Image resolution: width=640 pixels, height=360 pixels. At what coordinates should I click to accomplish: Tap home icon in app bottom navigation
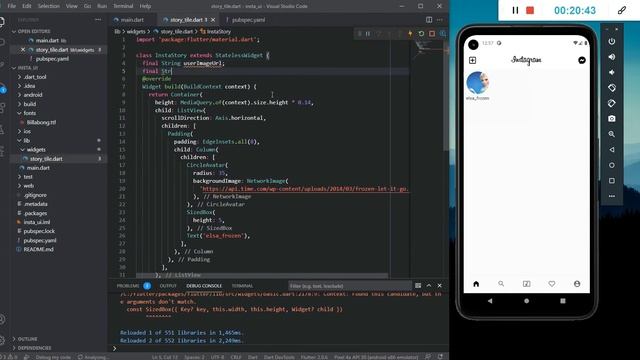click(476, 284)
